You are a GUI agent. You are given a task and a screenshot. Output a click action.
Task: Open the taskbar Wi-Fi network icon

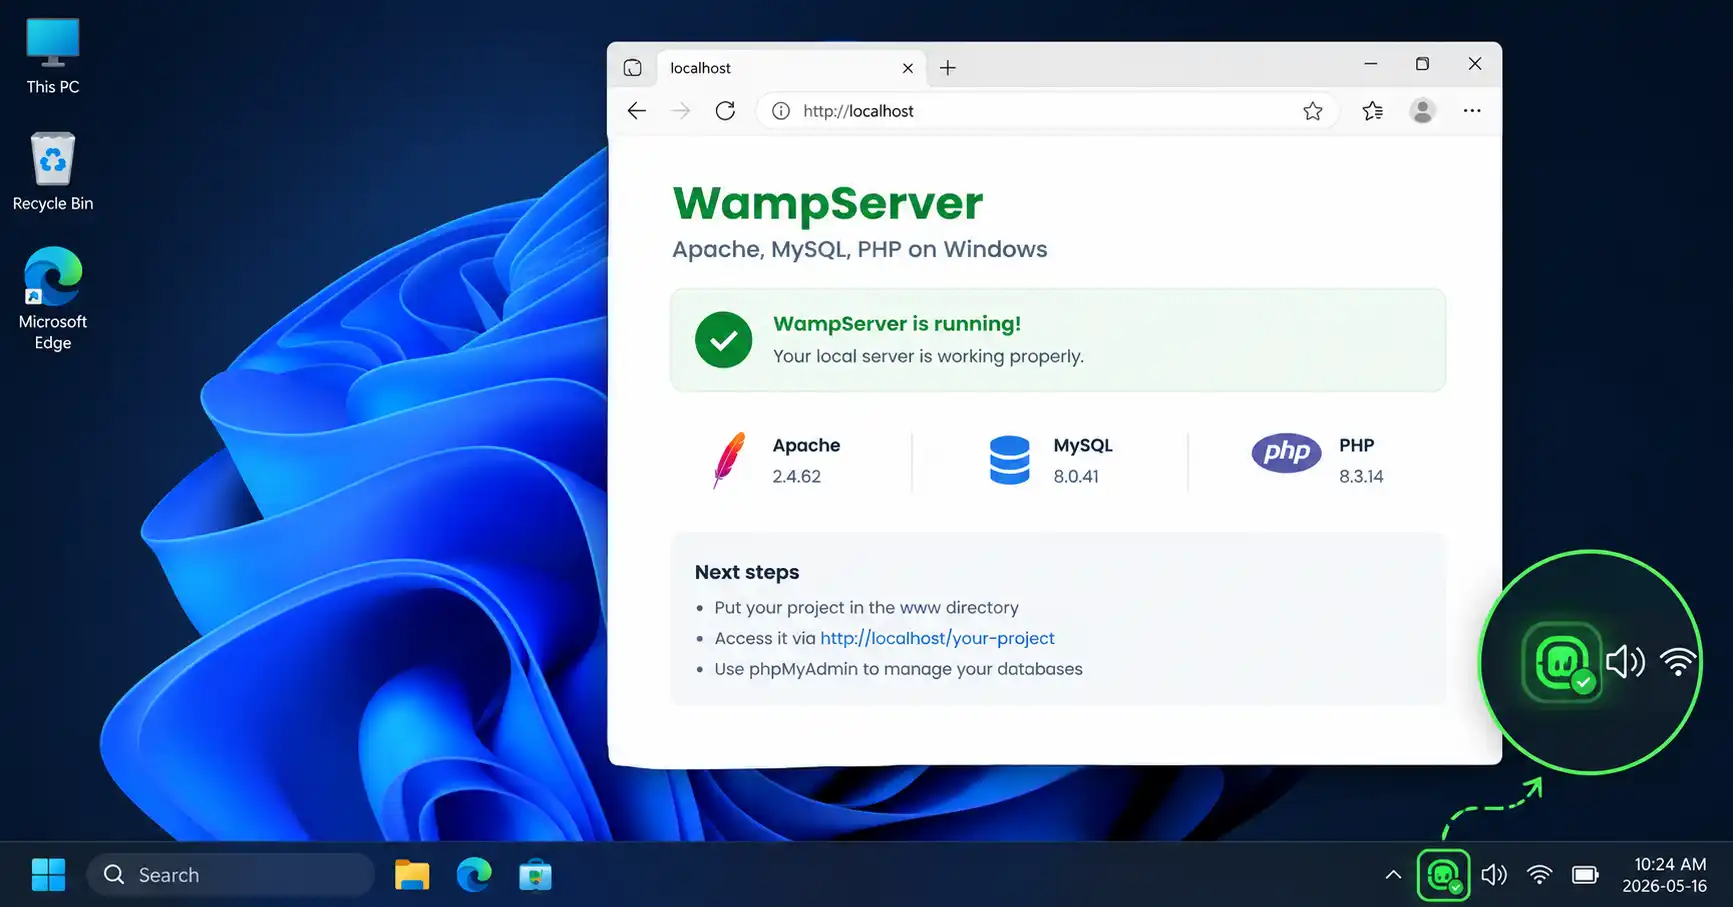(x=1539, y=875)
